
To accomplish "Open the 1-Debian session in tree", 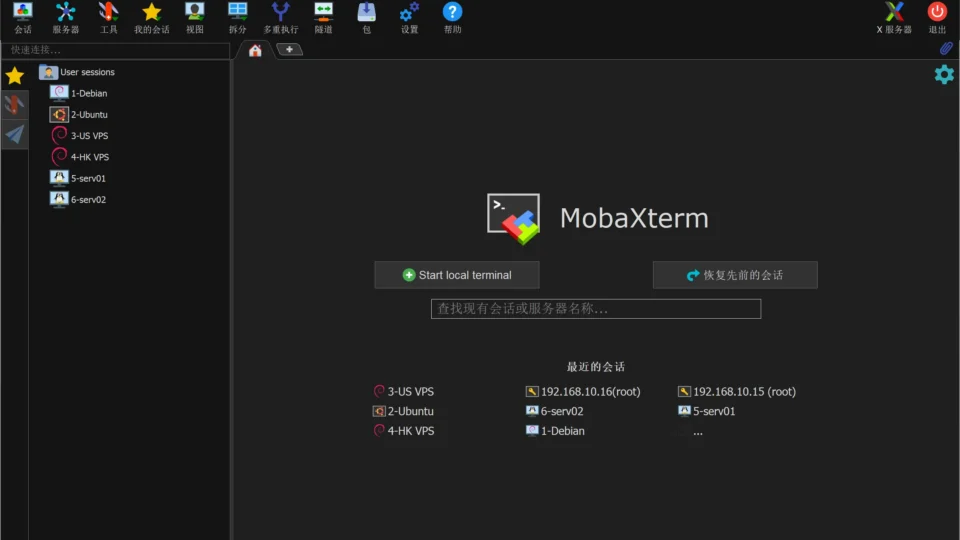I will [x=78, y=93].
